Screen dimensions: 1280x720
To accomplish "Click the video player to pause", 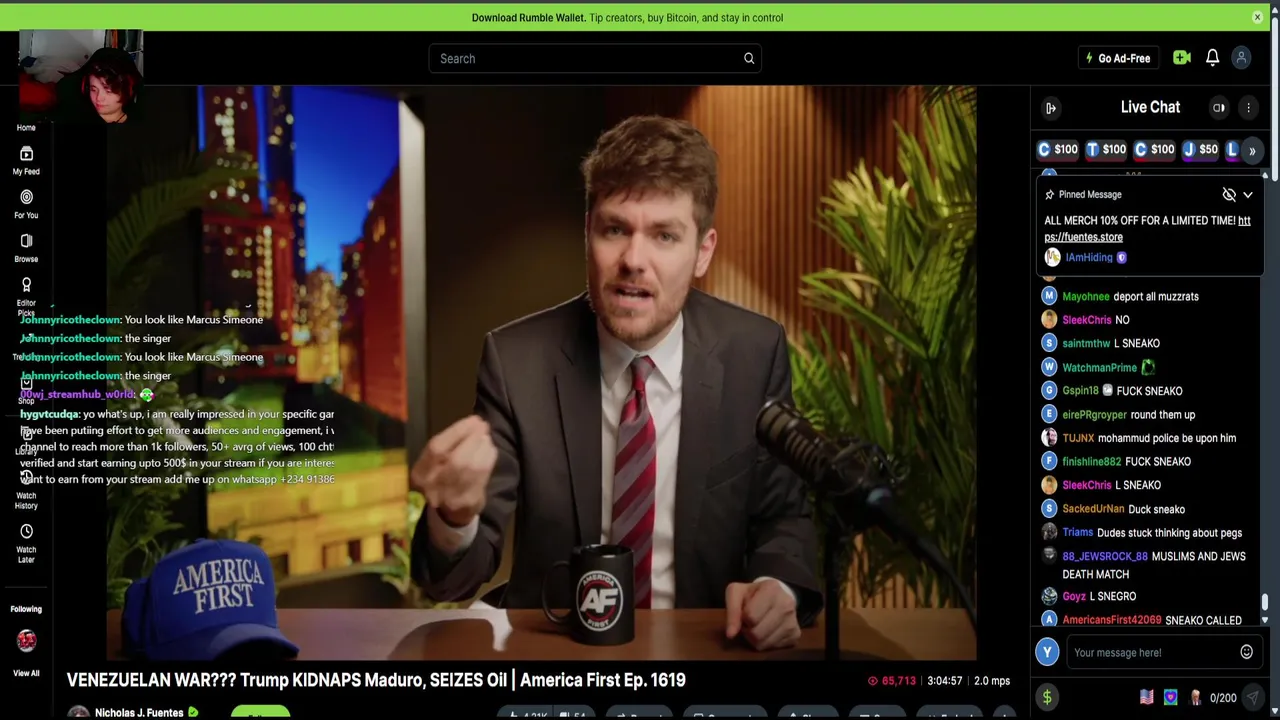I will tap(541, 372).
